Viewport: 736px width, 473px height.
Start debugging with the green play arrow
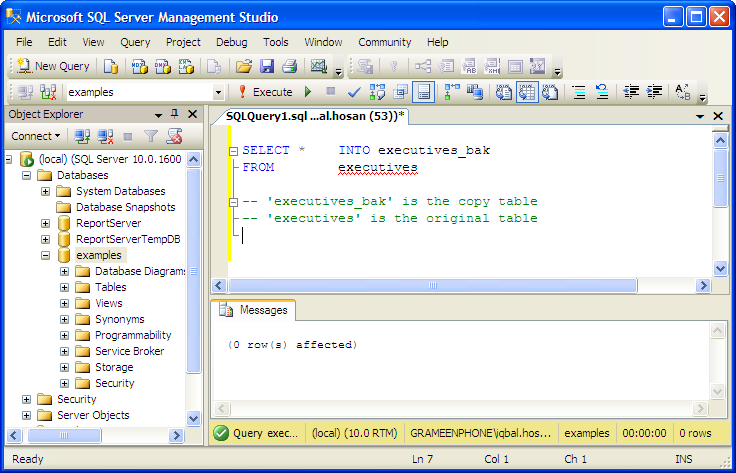(x=308, y=92)
